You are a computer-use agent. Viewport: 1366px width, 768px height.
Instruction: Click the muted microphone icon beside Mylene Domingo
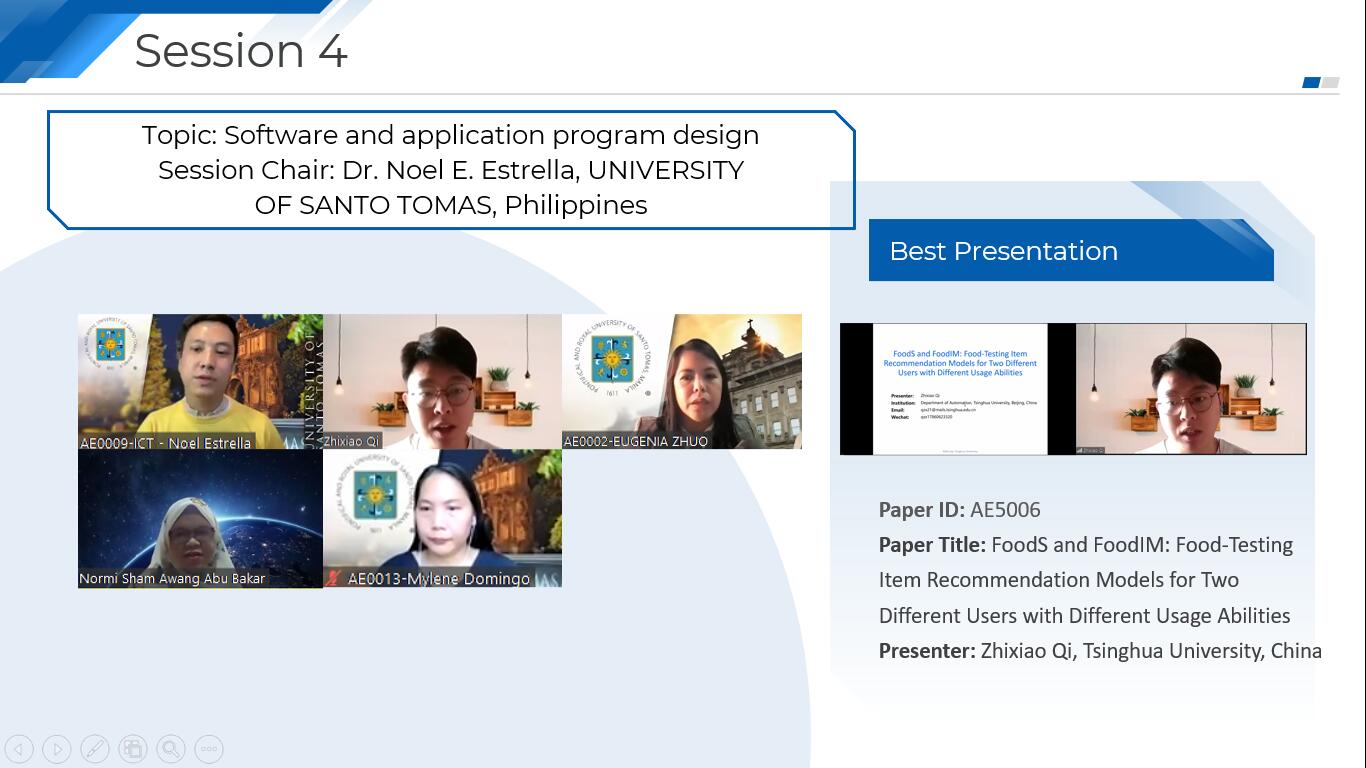[334, 578]
